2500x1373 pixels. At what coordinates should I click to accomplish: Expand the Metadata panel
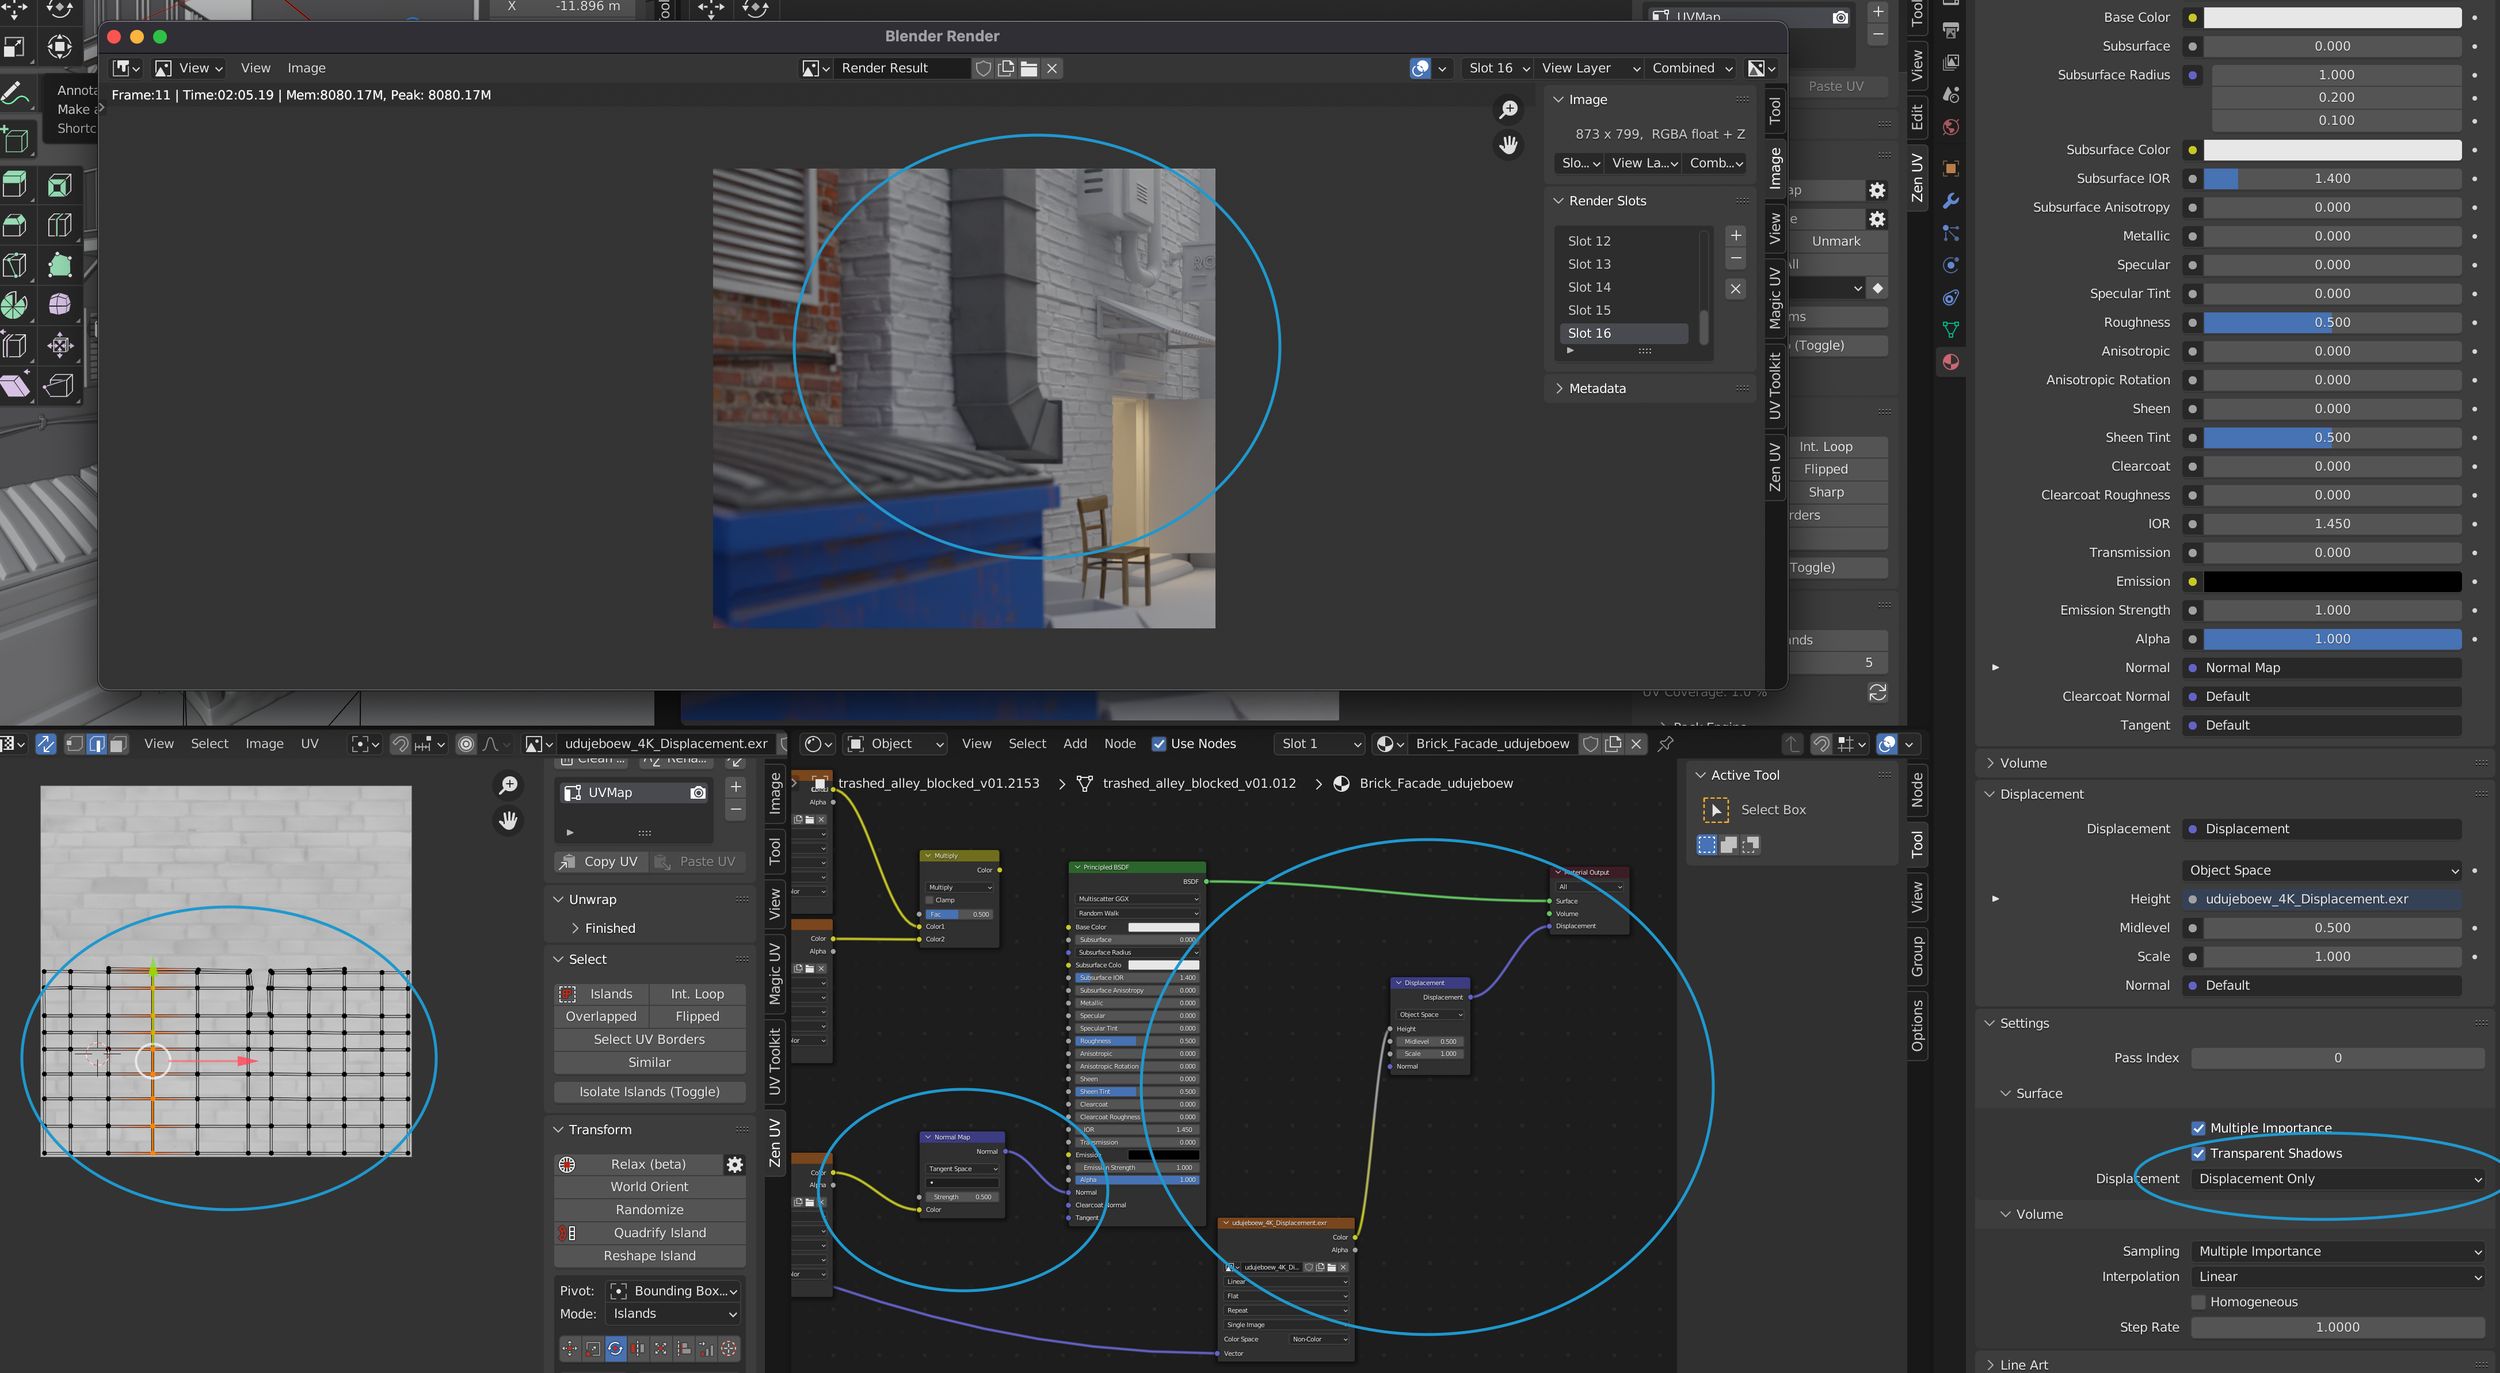click(1597, 388)
